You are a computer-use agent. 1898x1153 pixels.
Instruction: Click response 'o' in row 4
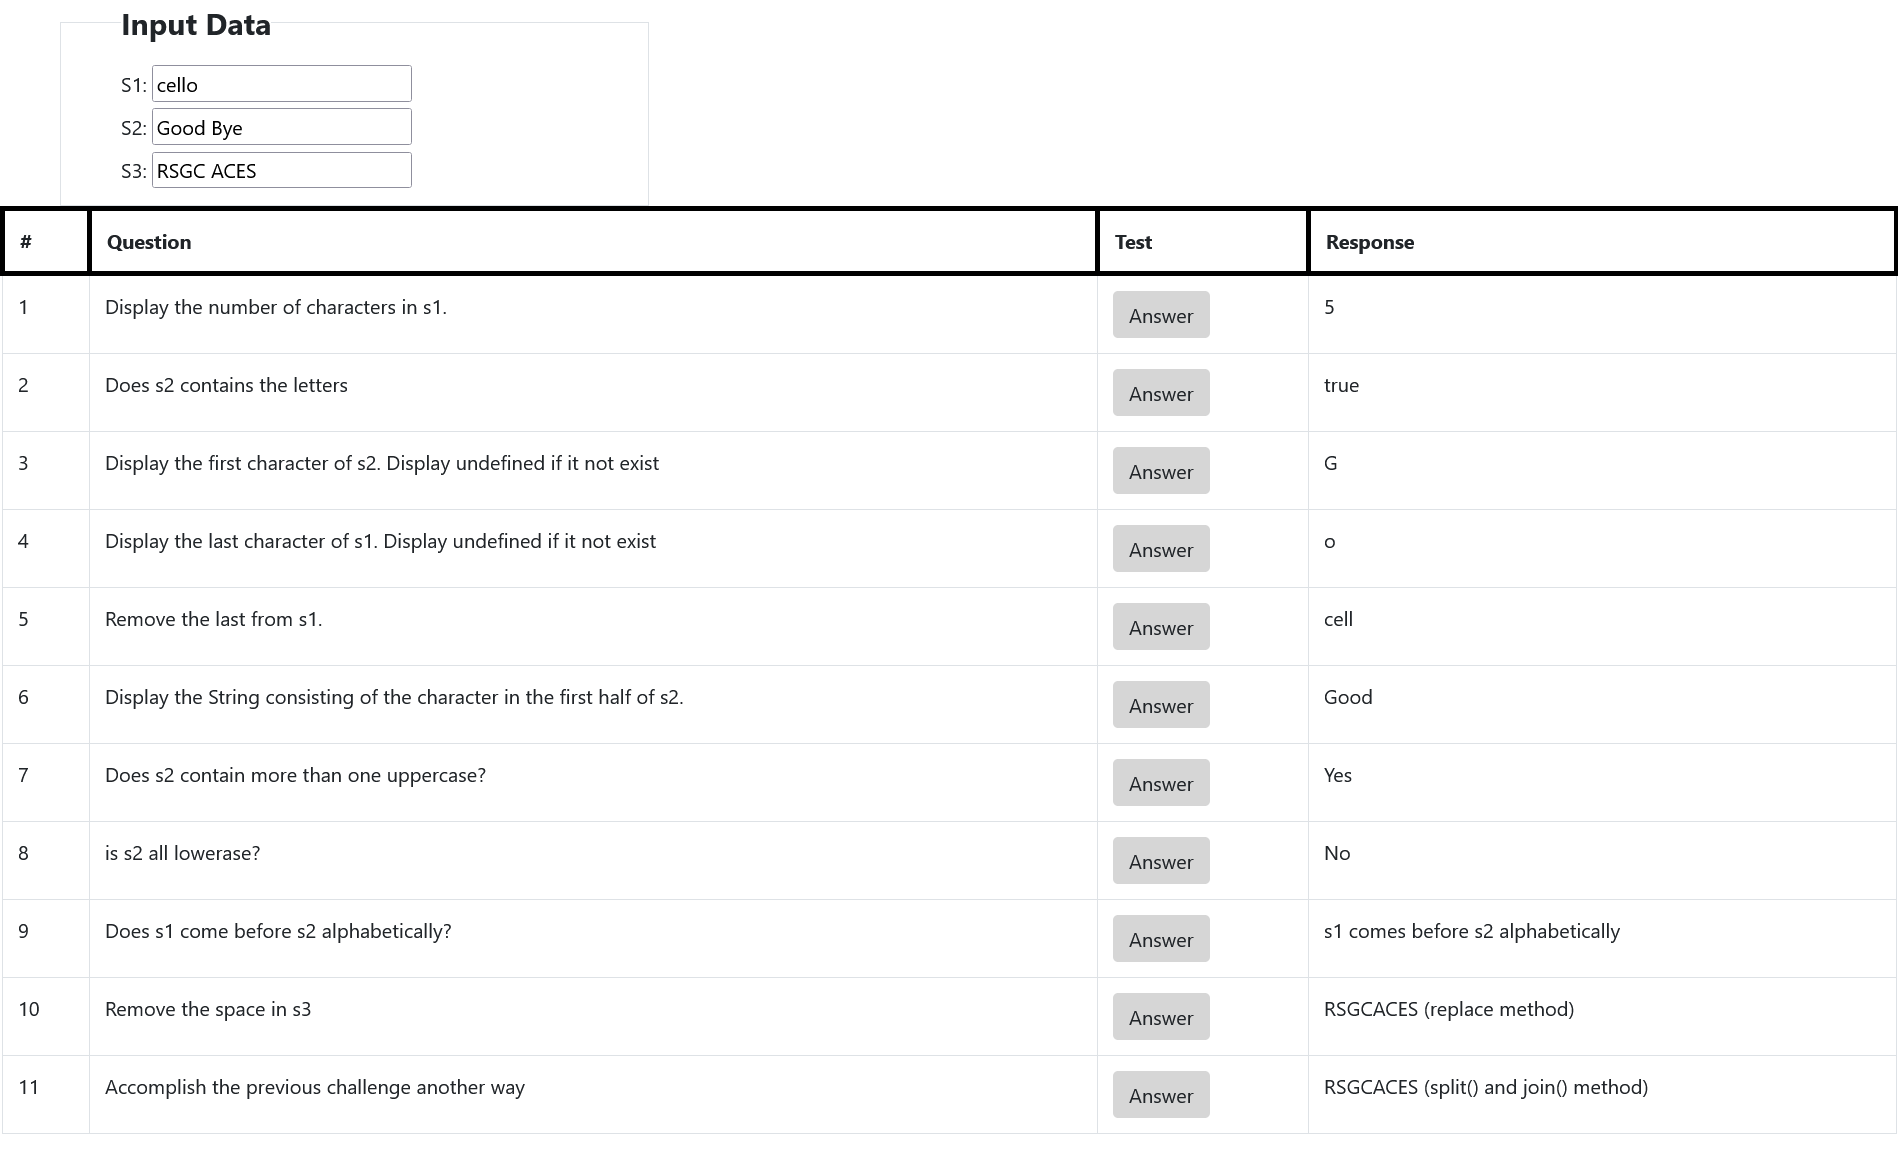pos(1329,542)
